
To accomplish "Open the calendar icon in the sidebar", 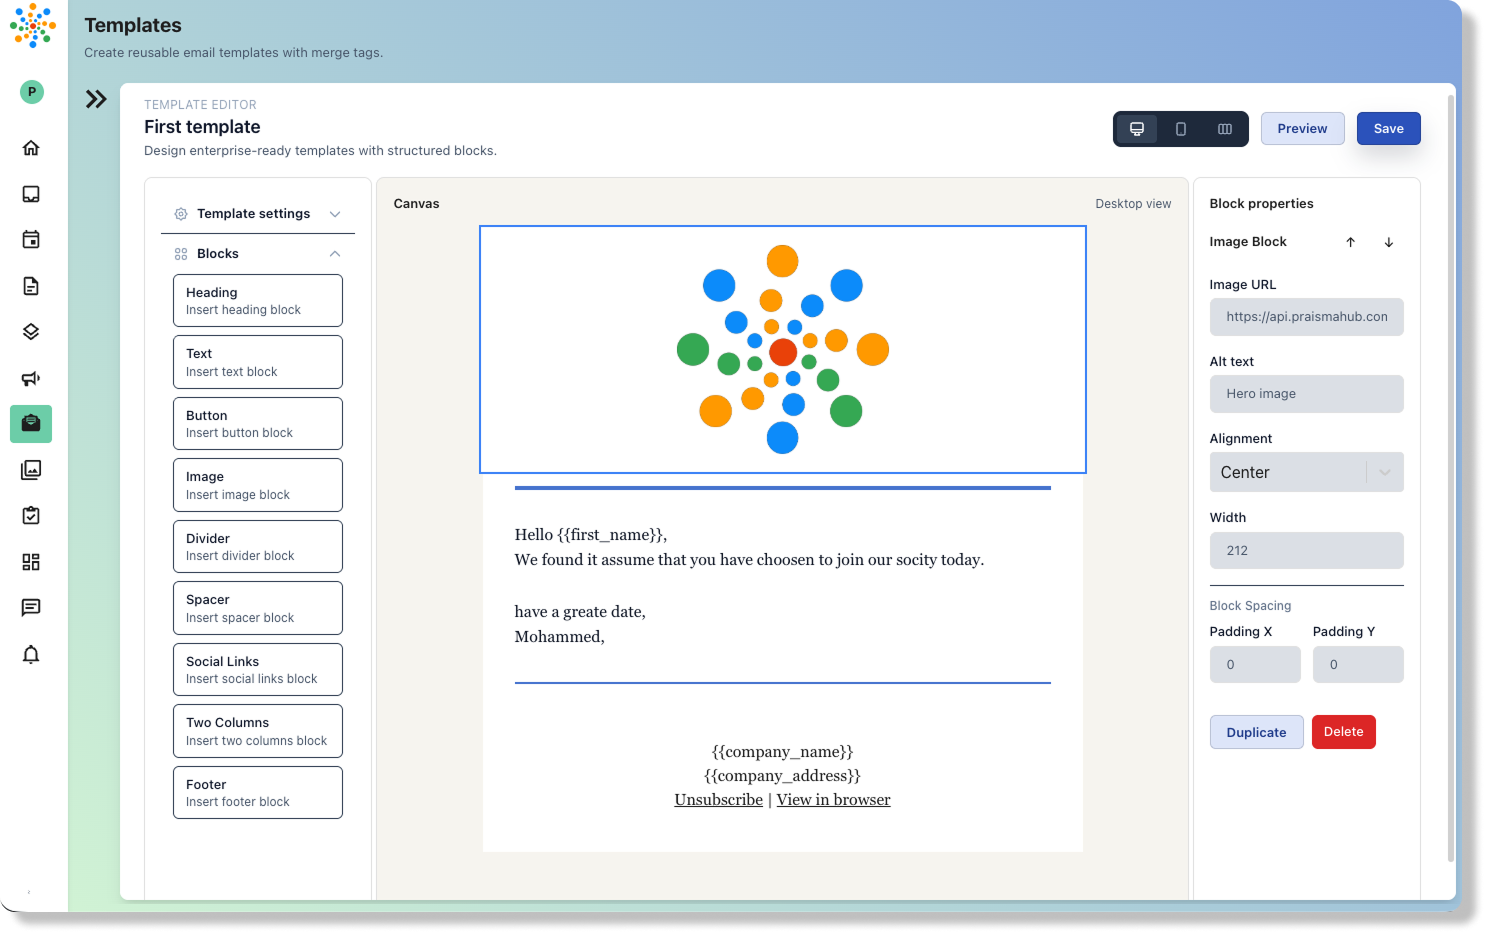I will [31, 240].
